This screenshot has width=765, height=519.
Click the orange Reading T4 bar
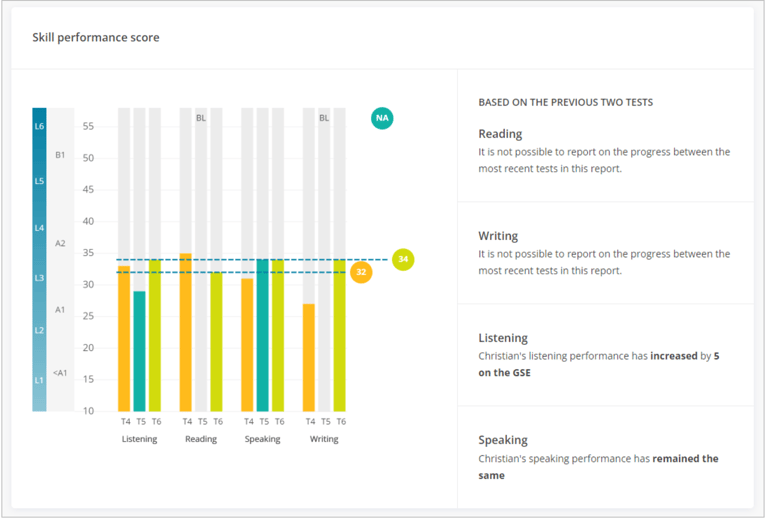(x=186, y=332)
